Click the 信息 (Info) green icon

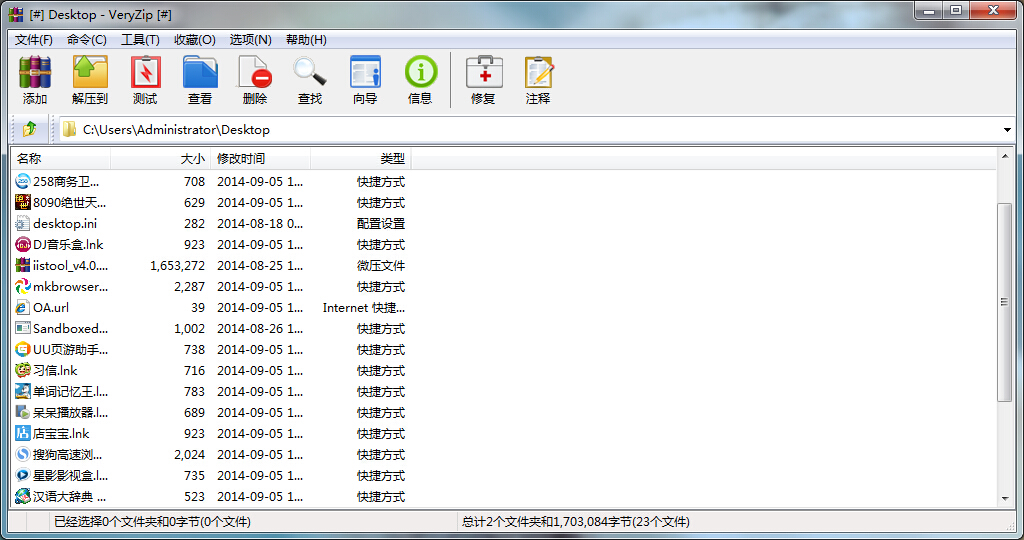coord(420,72)
